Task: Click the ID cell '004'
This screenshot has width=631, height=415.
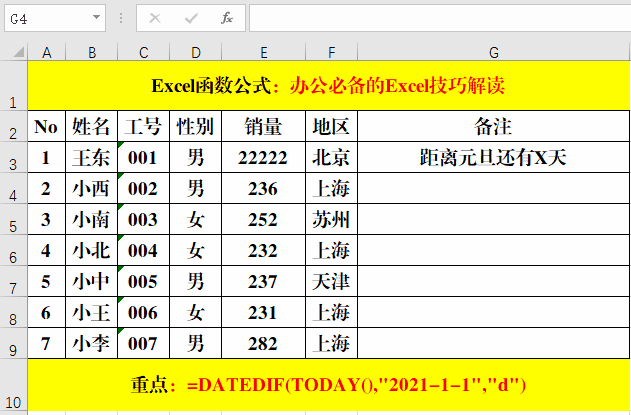Action: coord(144,250)
